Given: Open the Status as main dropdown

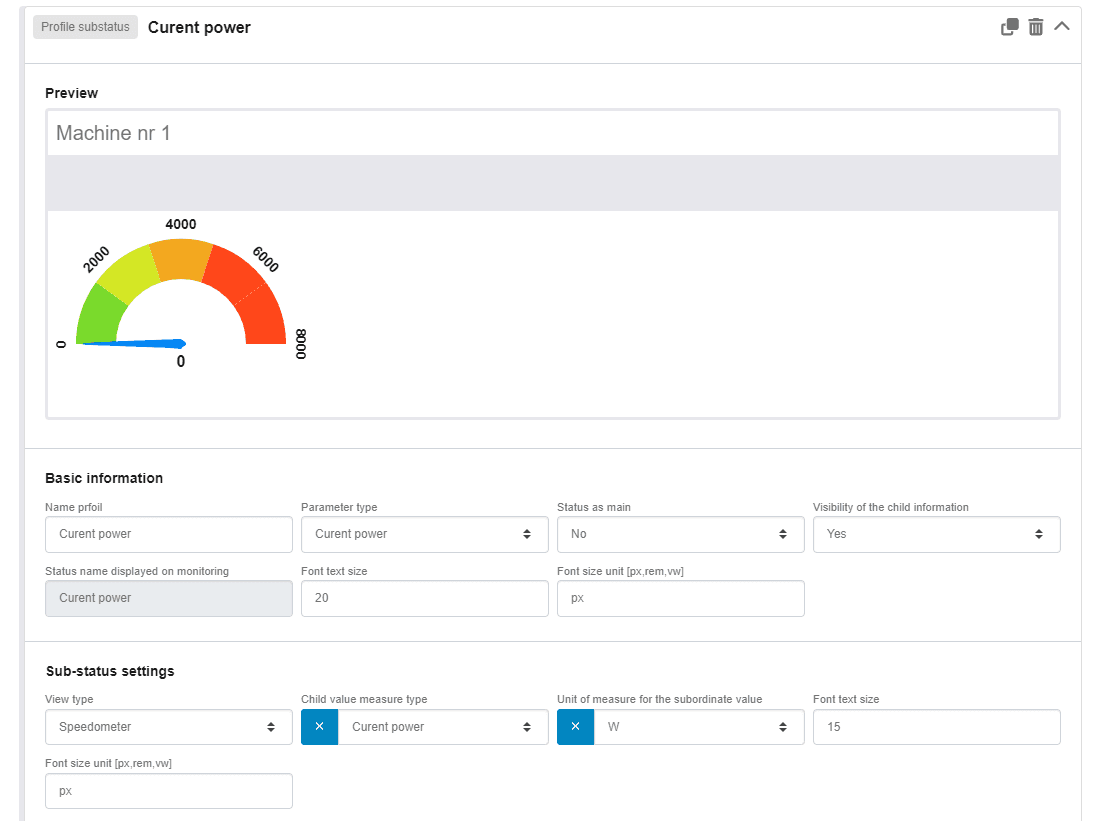Looking at the screenshot, I should point(681,534).
